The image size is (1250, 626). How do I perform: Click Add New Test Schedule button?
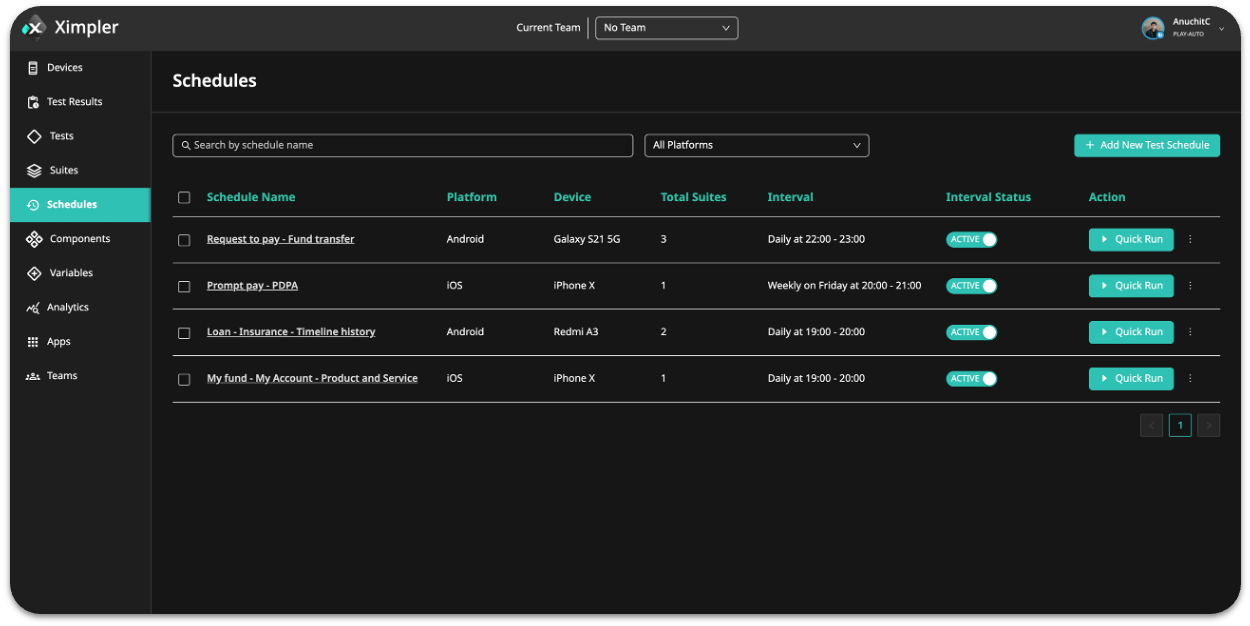click(x=1146, y=146)
